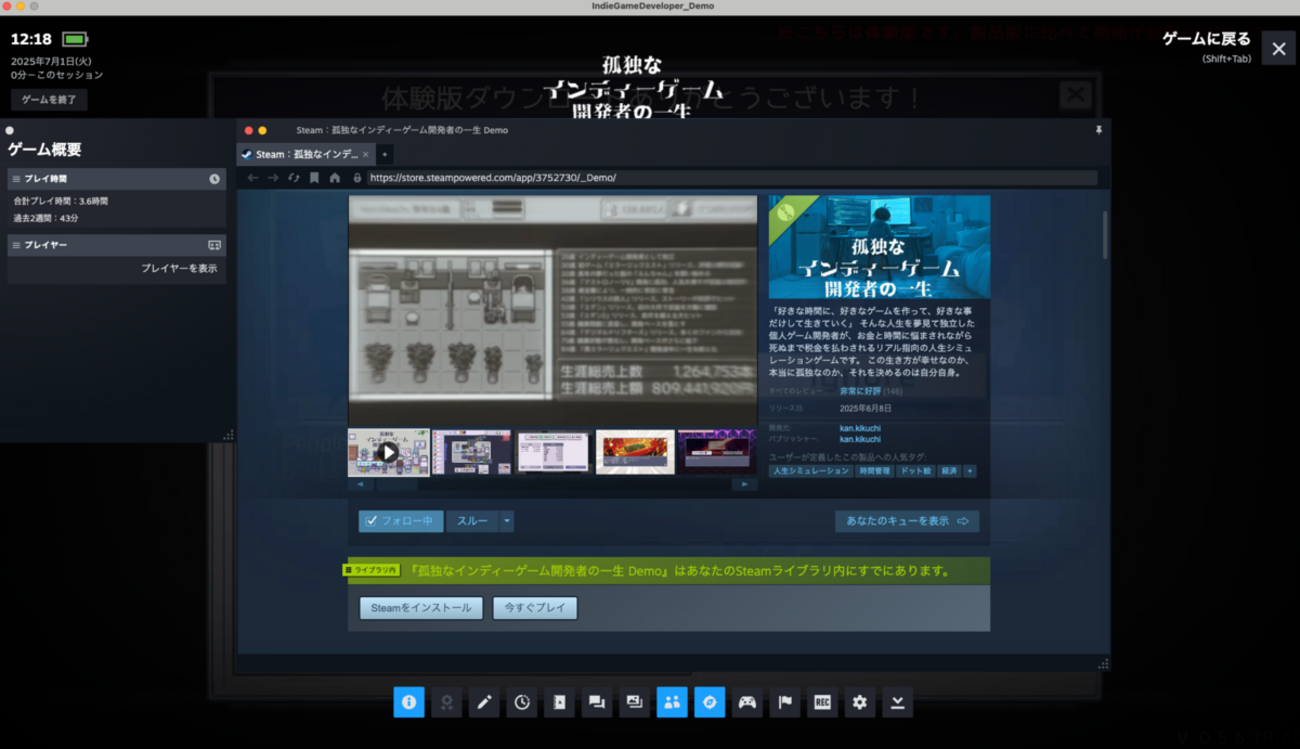This screenshot has width=1300, height=749.
Task: Toggle the web browser compass icon
Action: pos(710,703)
